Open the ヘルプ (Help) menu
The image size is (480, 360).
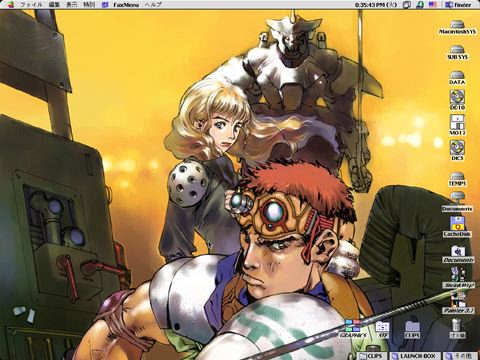point(153,5)
